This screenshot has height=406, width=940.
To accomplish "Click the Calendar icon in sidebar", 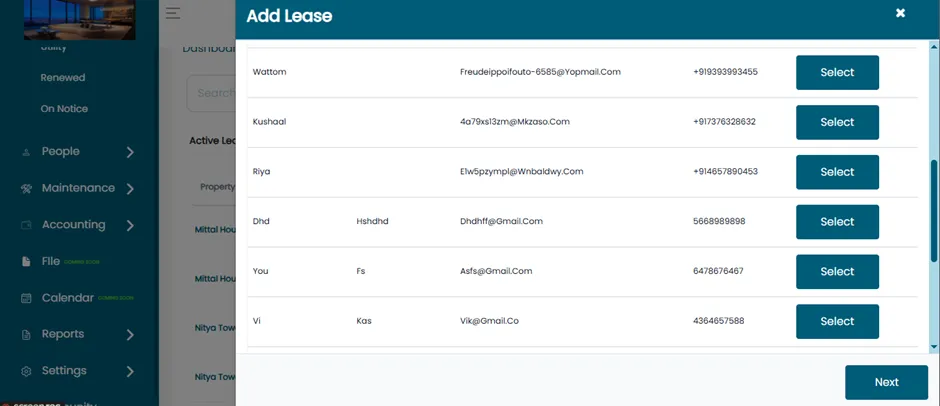I will coord(26,298).
